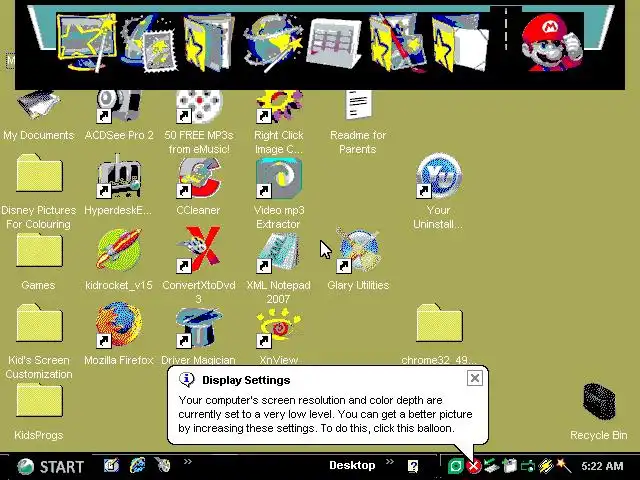Open Readme for Parents document
640x480 pixels.
(x=358, y=105)
